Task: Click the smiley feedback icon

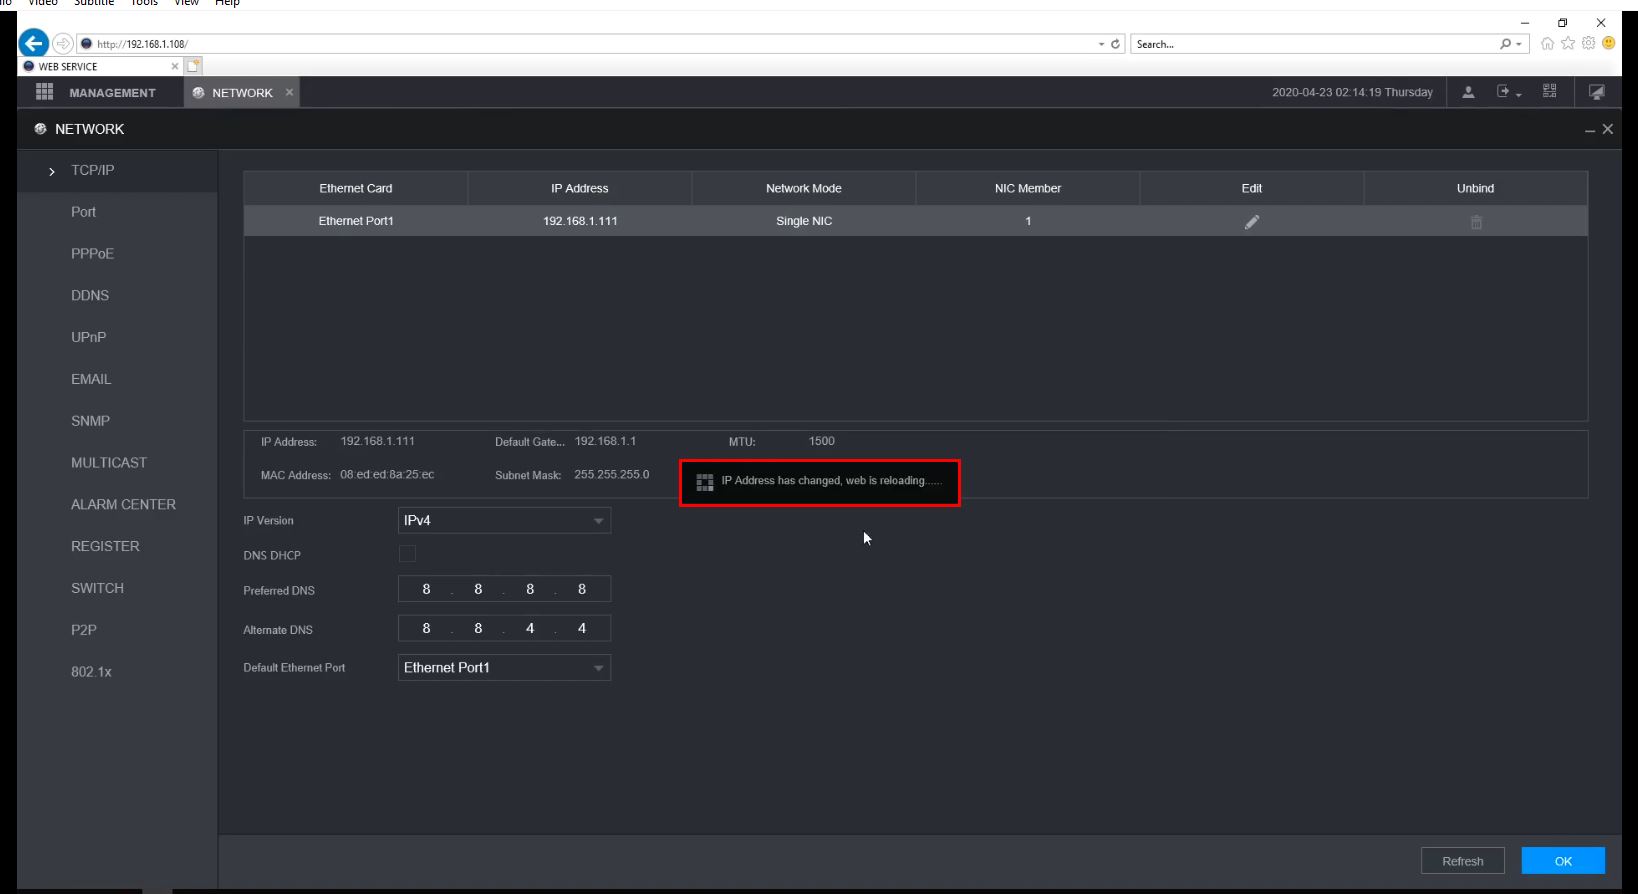Action: click(1608, 43)
